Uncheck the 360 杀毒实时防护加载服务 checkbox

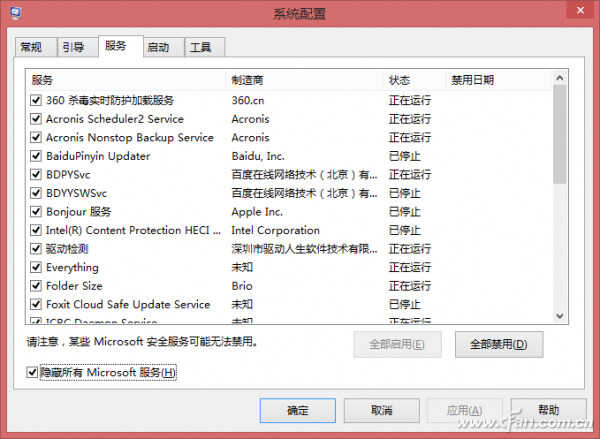36,100
